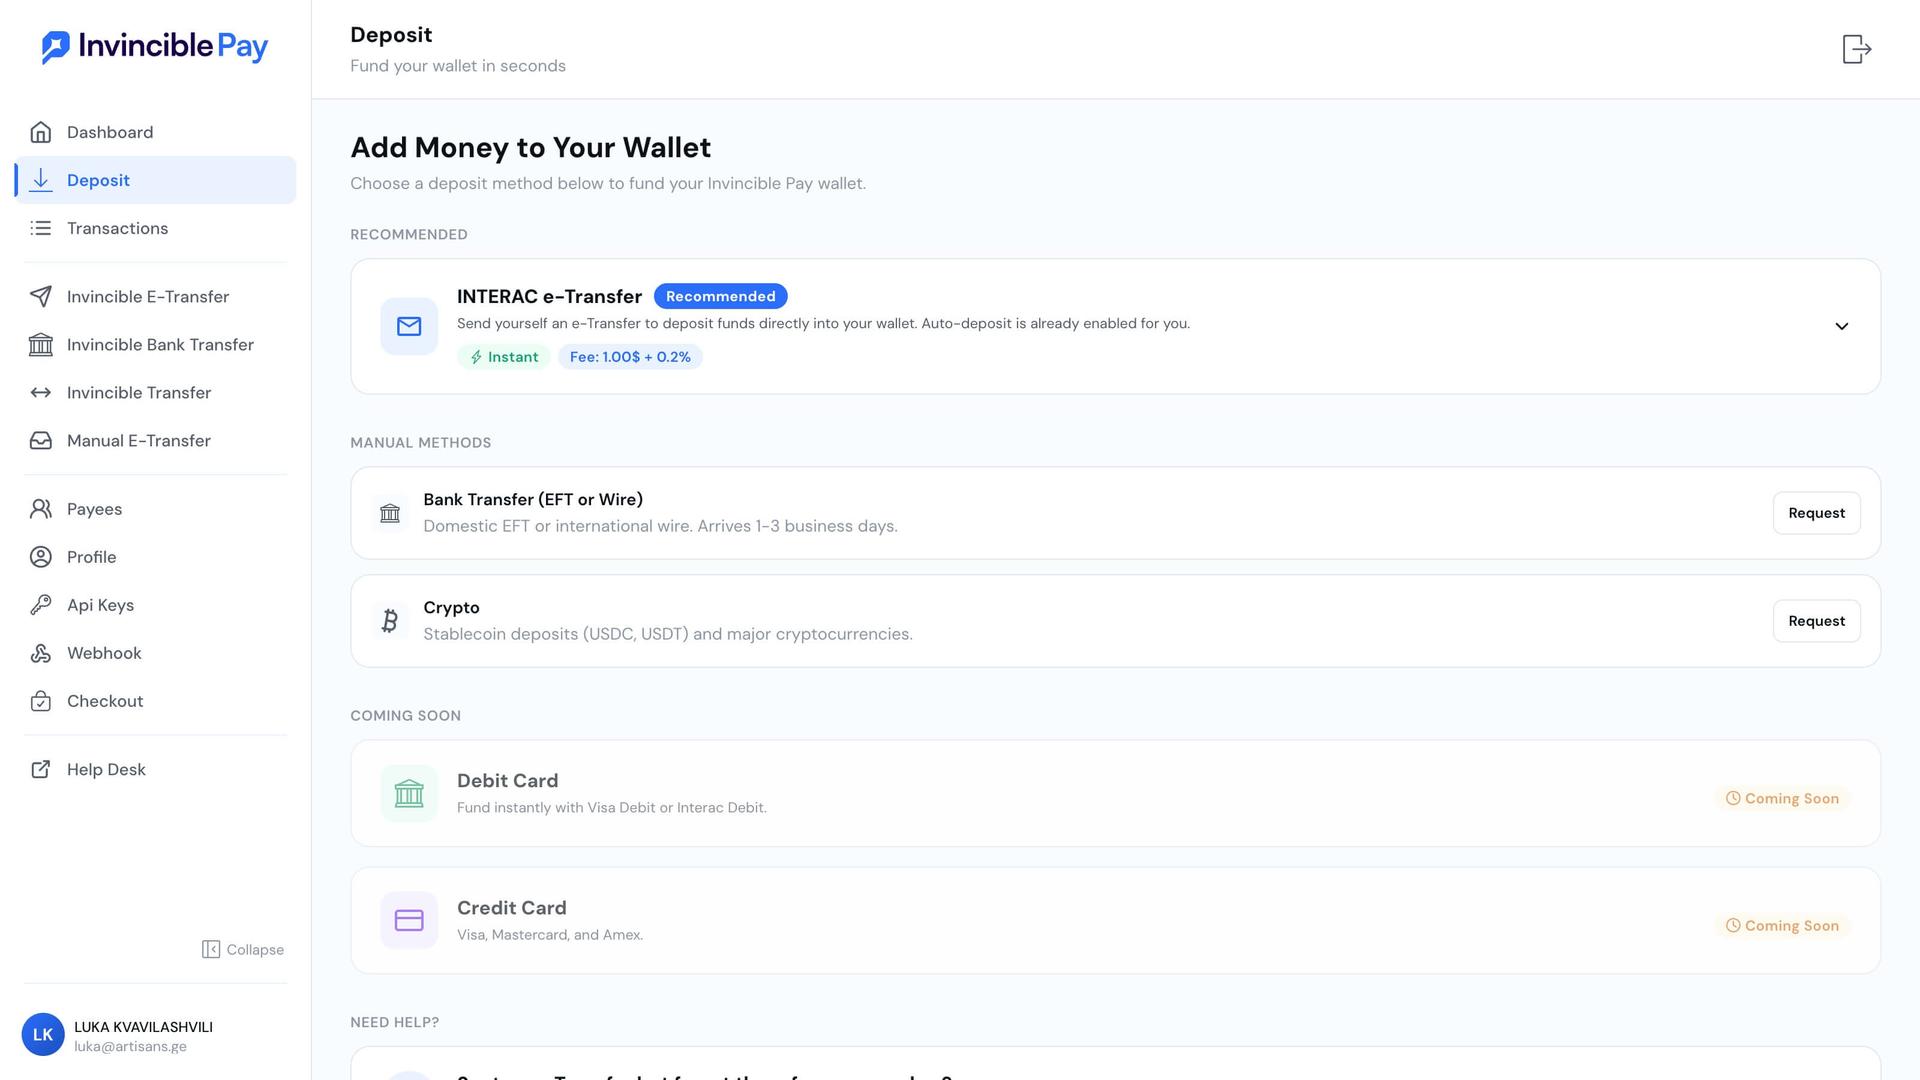This screenshot has width=1920, height=1080.
Task: Click the Api Keys key icon
Action: pos(41,605)
